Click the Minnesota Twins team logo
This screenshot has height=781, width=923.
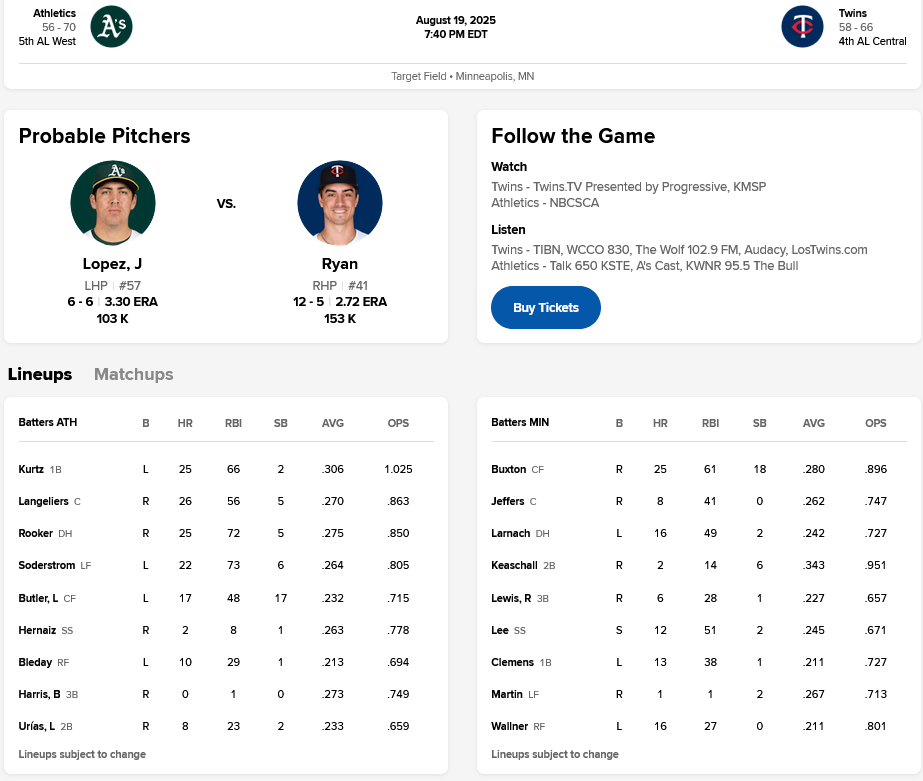[x=802, y=27]
